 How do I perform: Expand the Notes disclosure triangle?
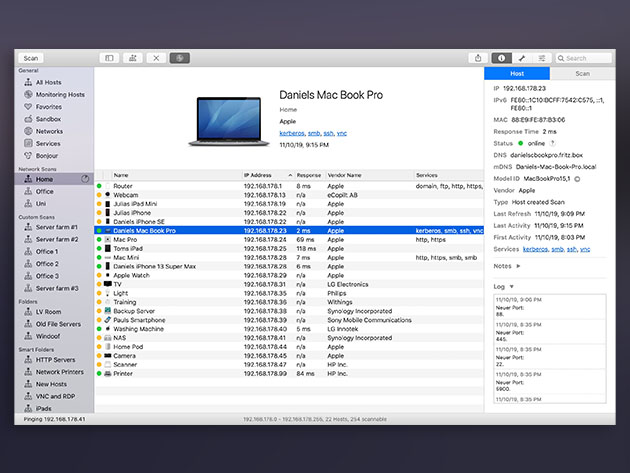point(518,266)
